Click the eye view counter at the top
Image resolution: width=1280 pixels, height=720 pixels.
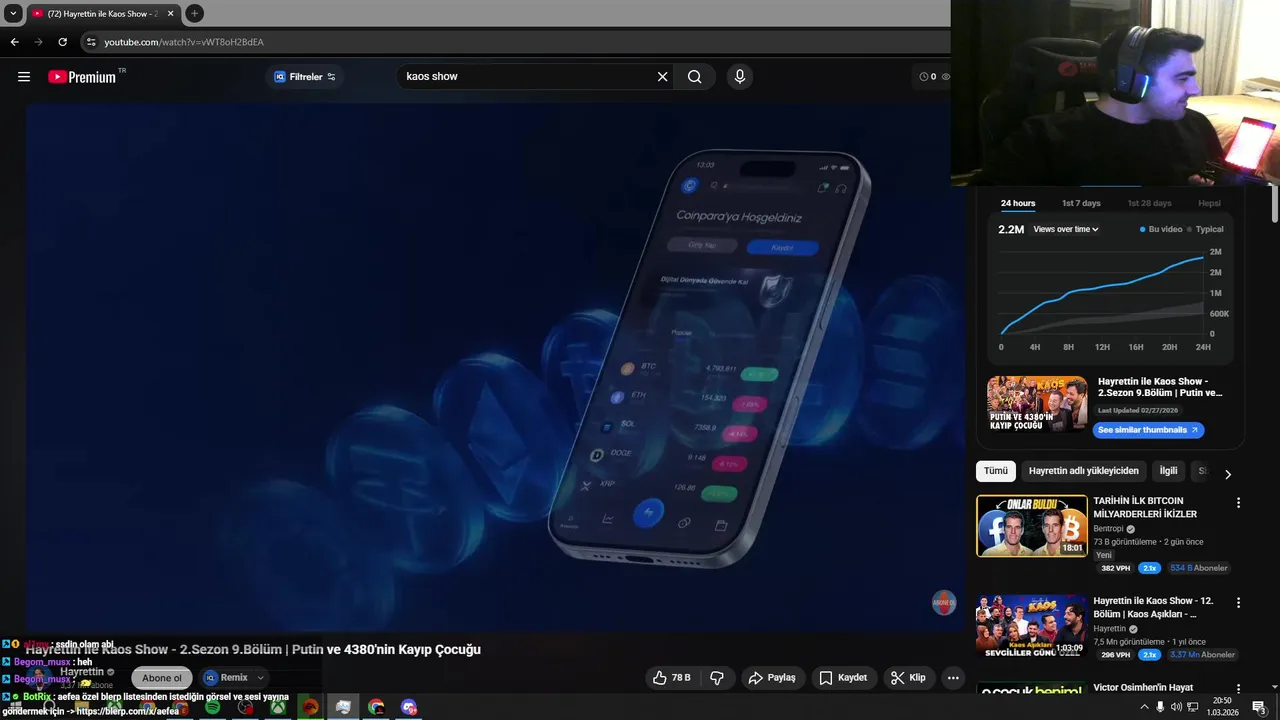pyautogui.click(x=946, y=77)
